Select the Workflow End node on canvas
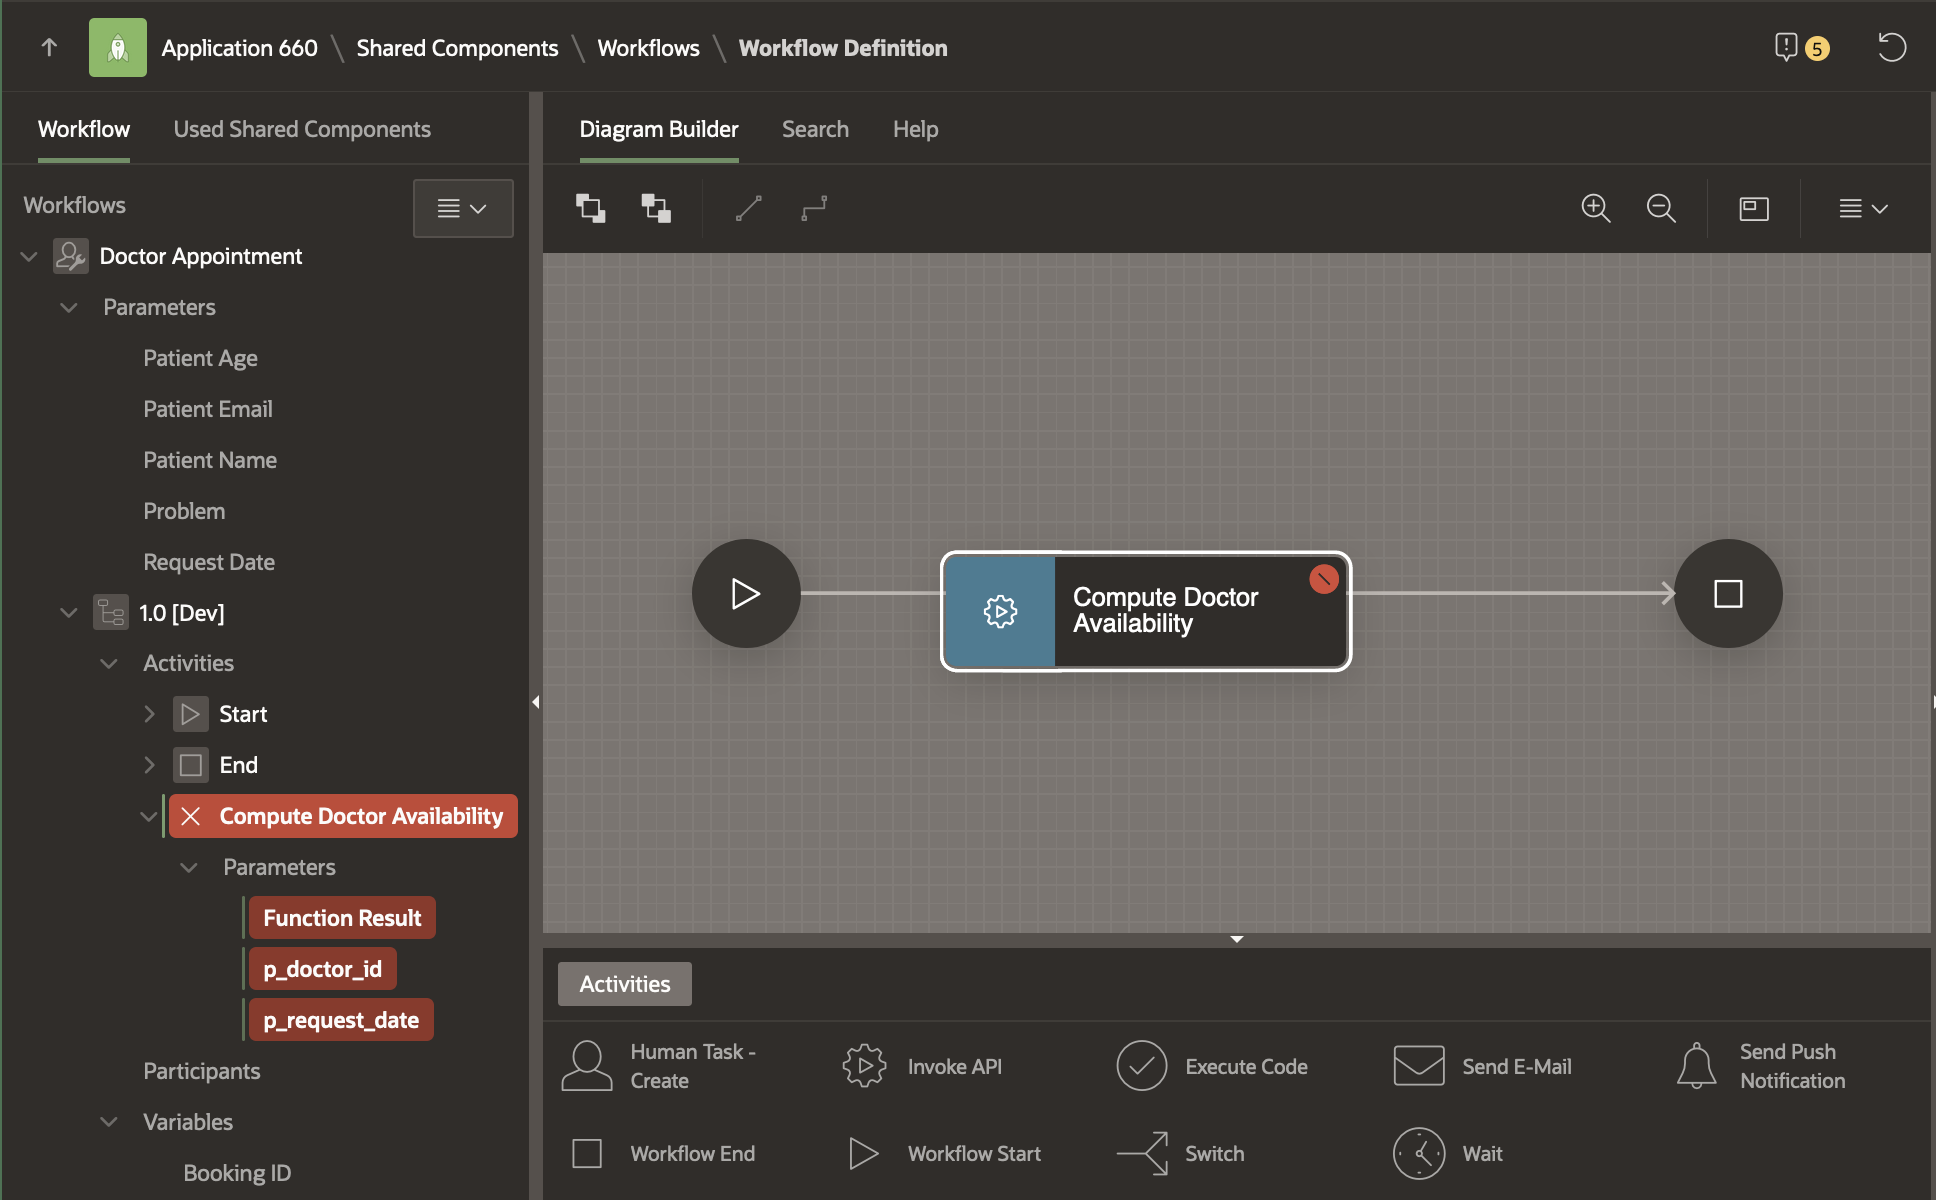 (x=1727, y=594)
